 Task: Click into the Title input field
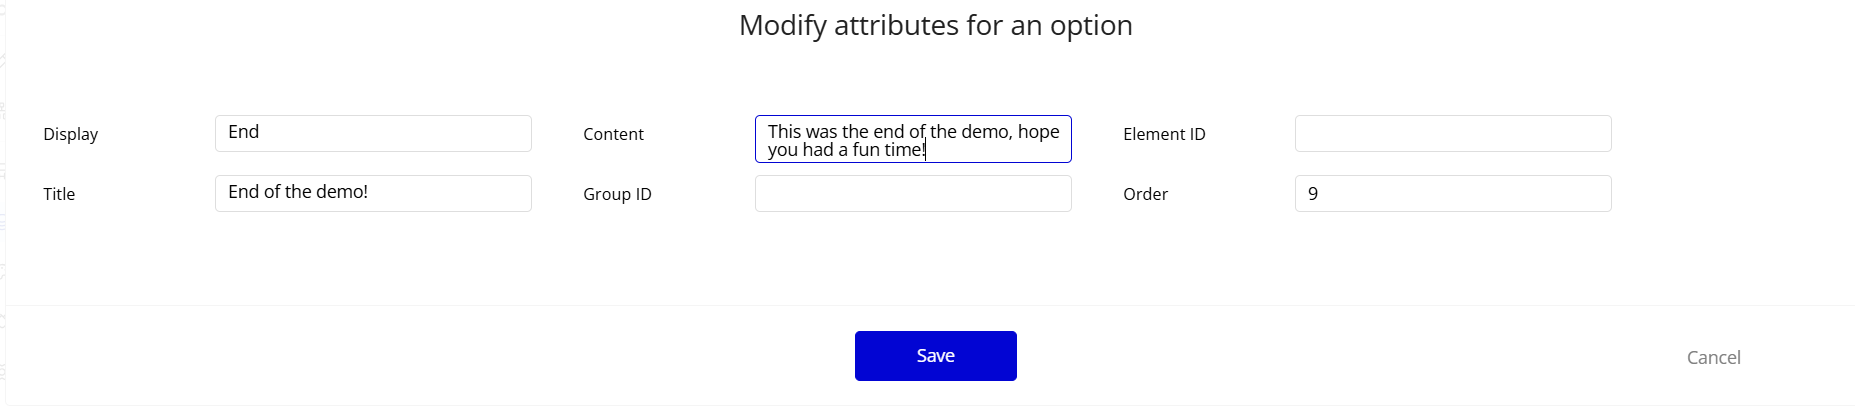point(373,193)
